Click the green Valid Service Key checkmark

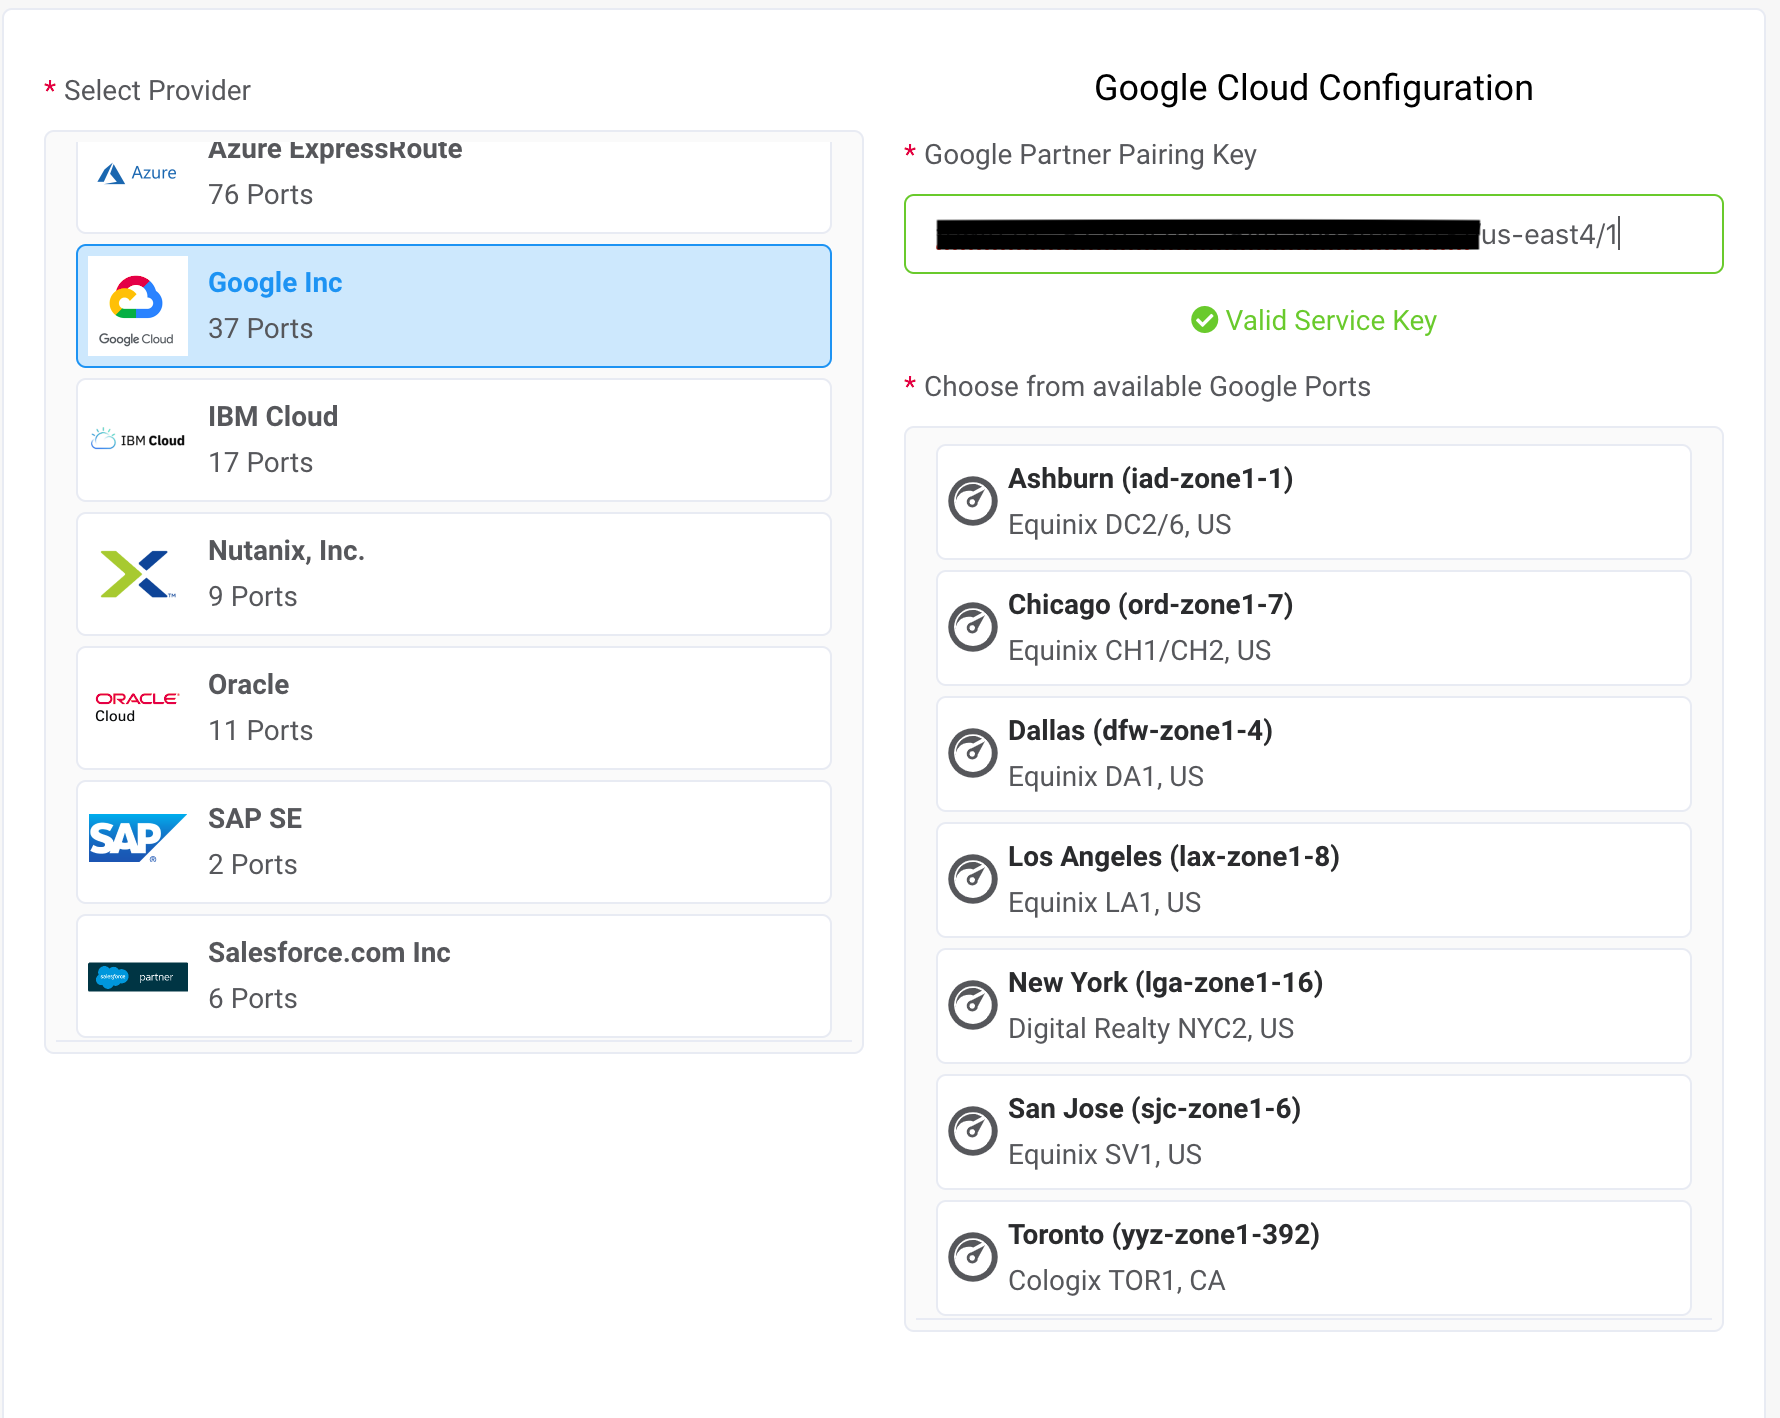point(1204,320)
